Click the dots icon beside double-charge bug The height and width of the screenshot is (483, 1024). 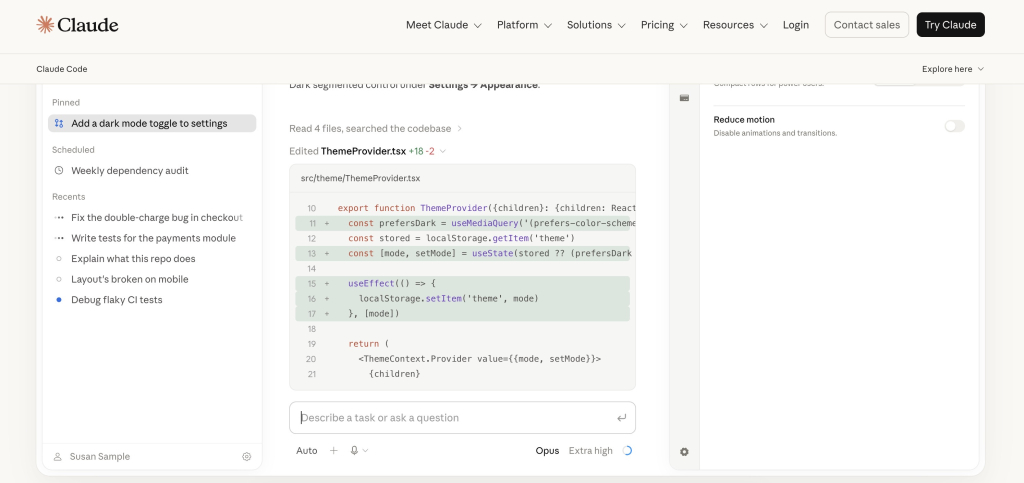[59, 217]
